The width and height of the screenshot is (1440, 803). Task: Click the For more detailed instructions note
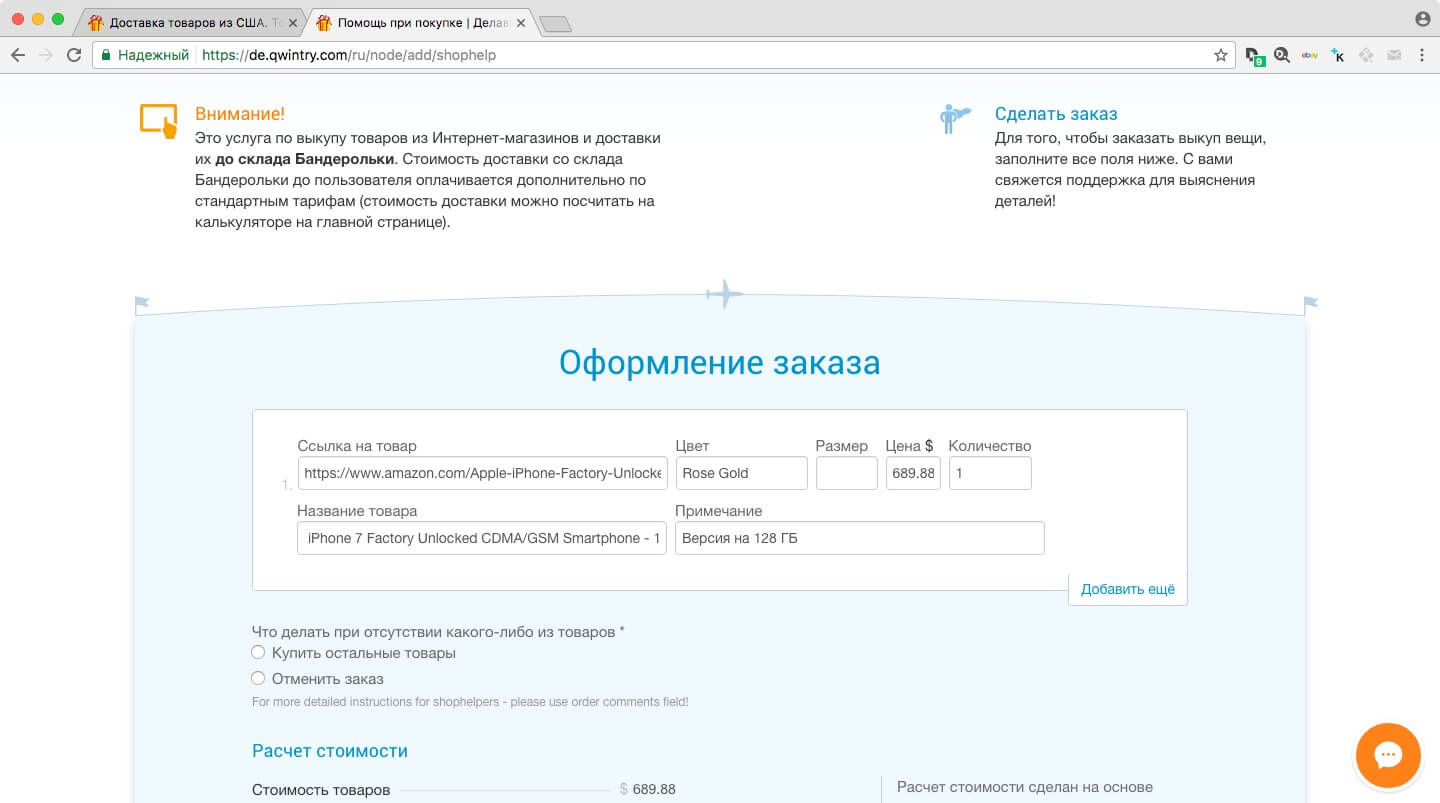[470, 702]
